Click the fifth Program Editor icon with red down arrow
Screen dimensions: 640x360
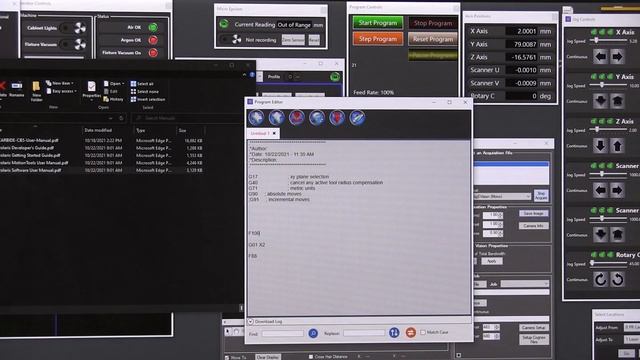[337, 118]
